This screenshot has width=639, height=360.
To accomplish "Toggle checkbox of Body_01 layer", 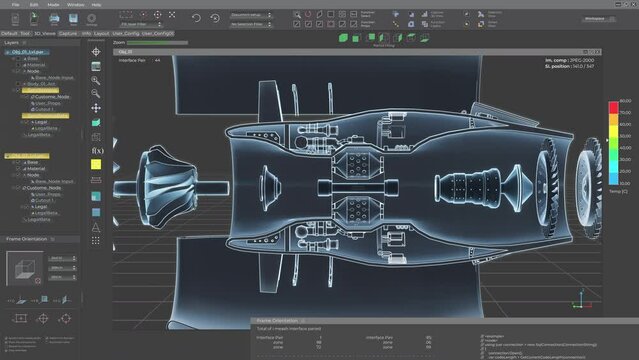I will point(18,84).
